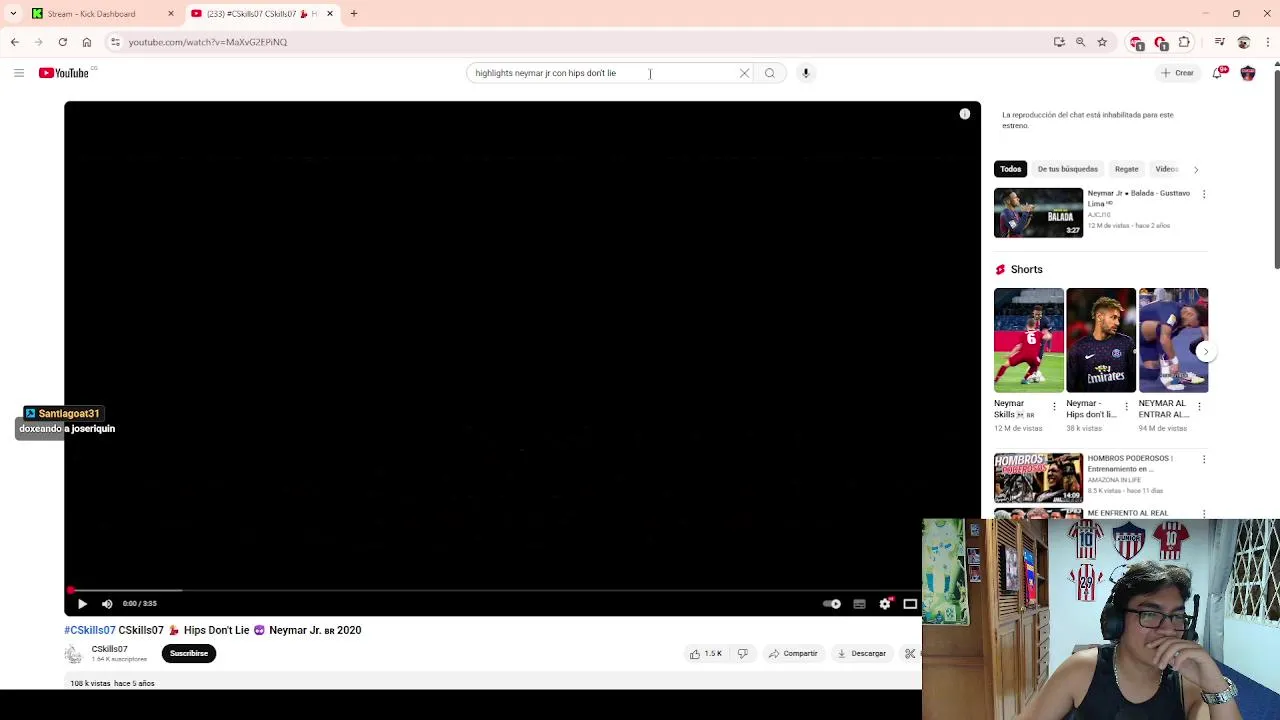Run the search with the magnifier icon
Screen dimensions: 1280x720
770,73
